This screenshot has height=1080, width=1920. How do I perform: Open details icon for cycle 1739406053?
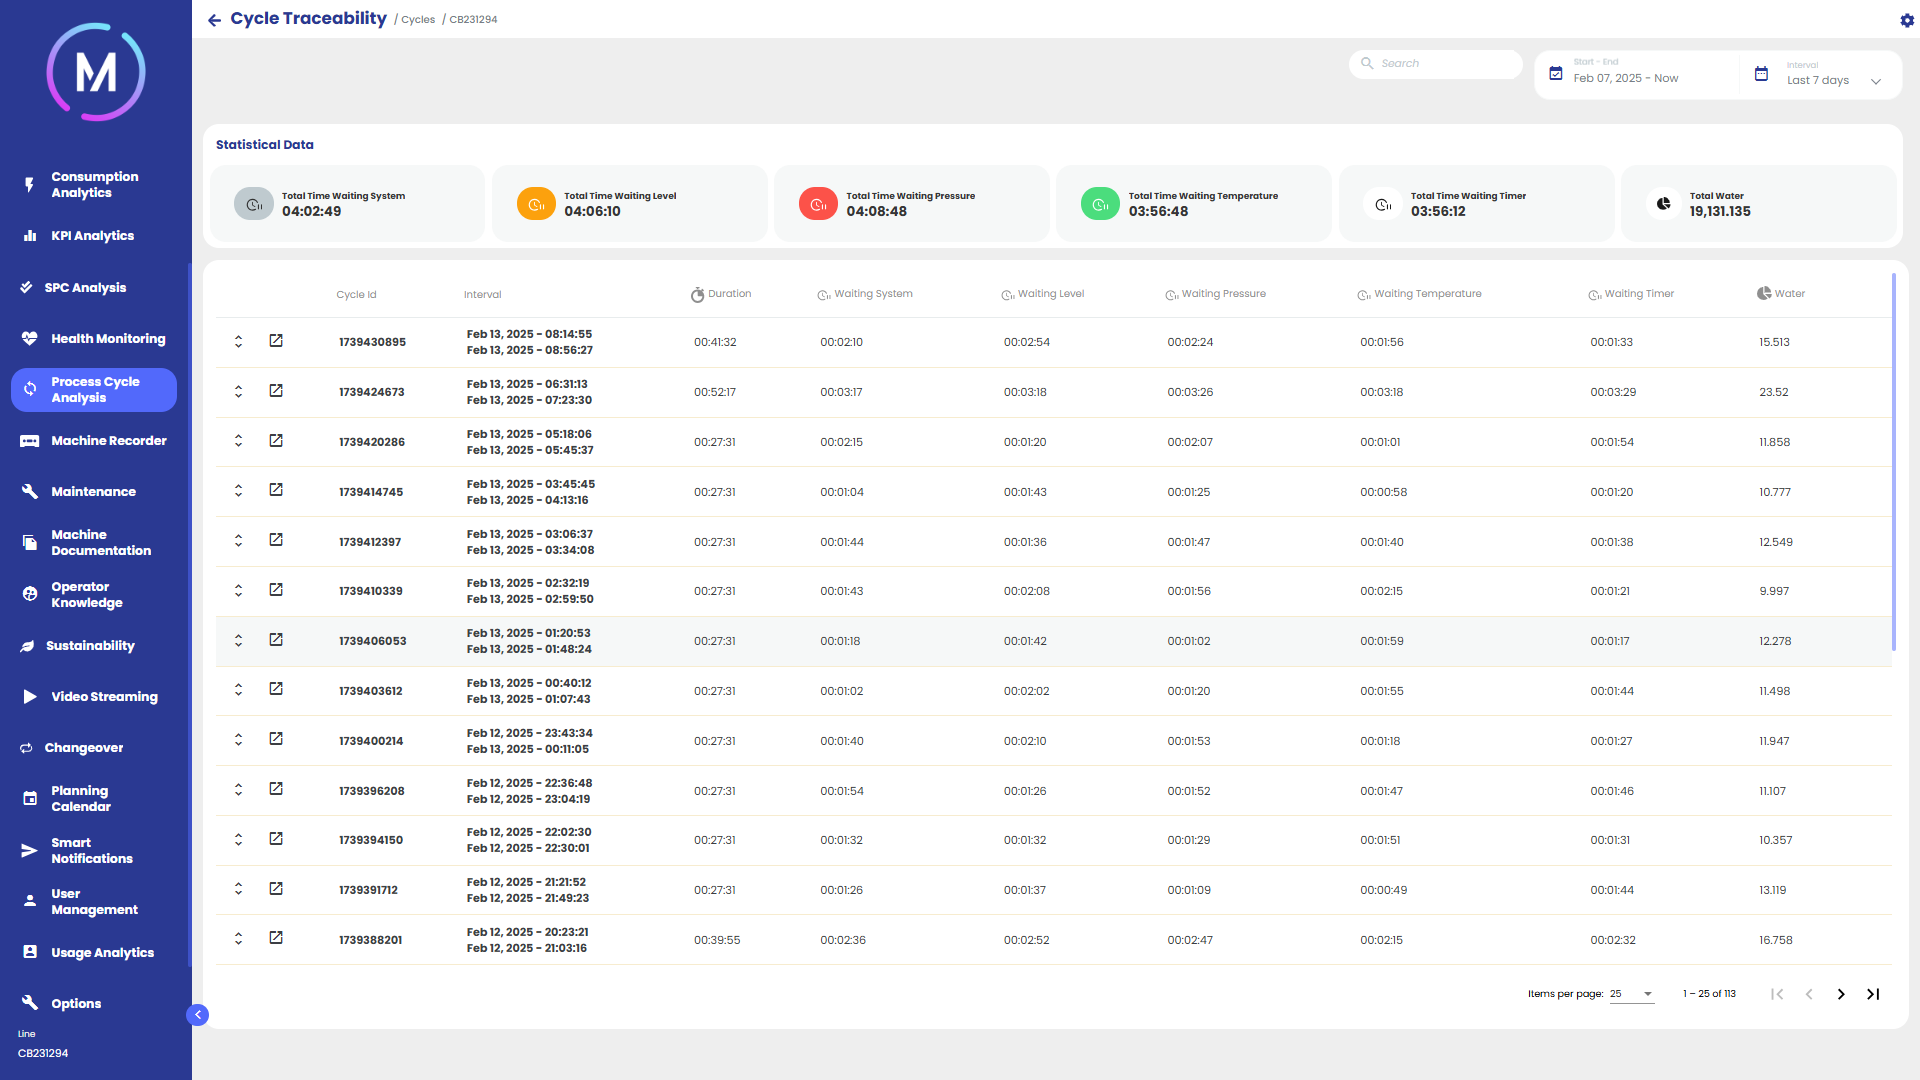[276, 640]
